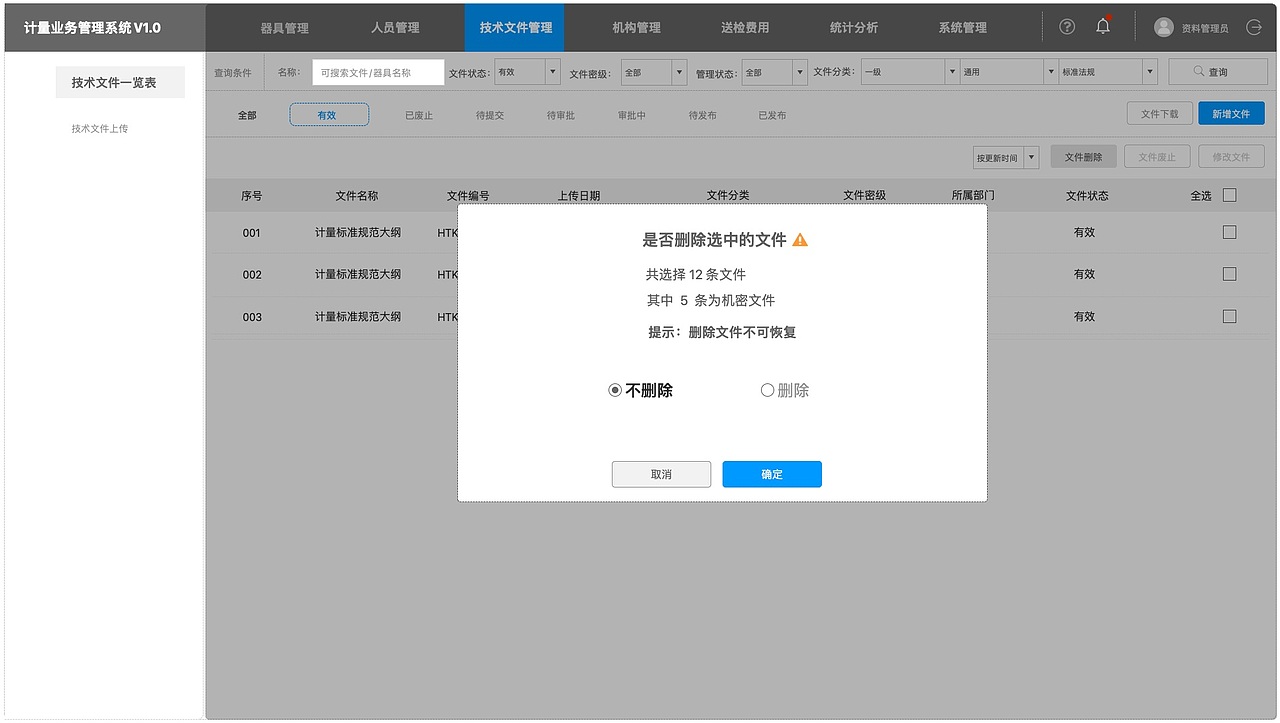Viewport: 1280px width, 723px height.
Task: Open the notification bell icon
Action: [x=1103, y=26]
